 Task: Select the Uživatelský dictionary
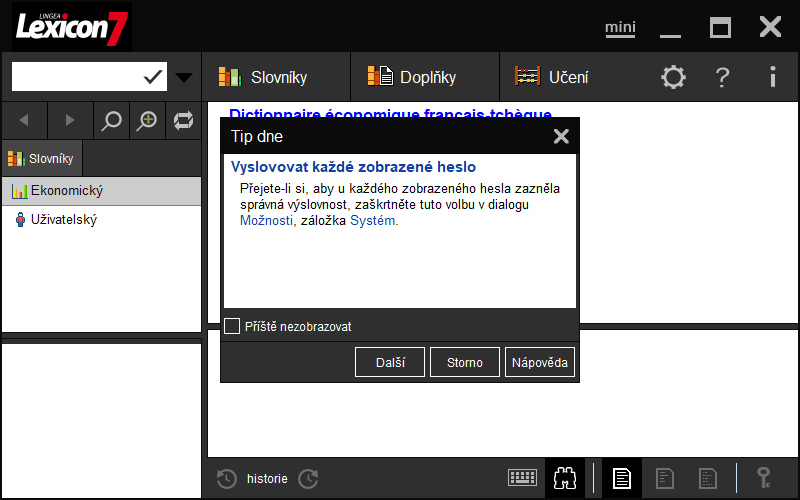[102, 220]
